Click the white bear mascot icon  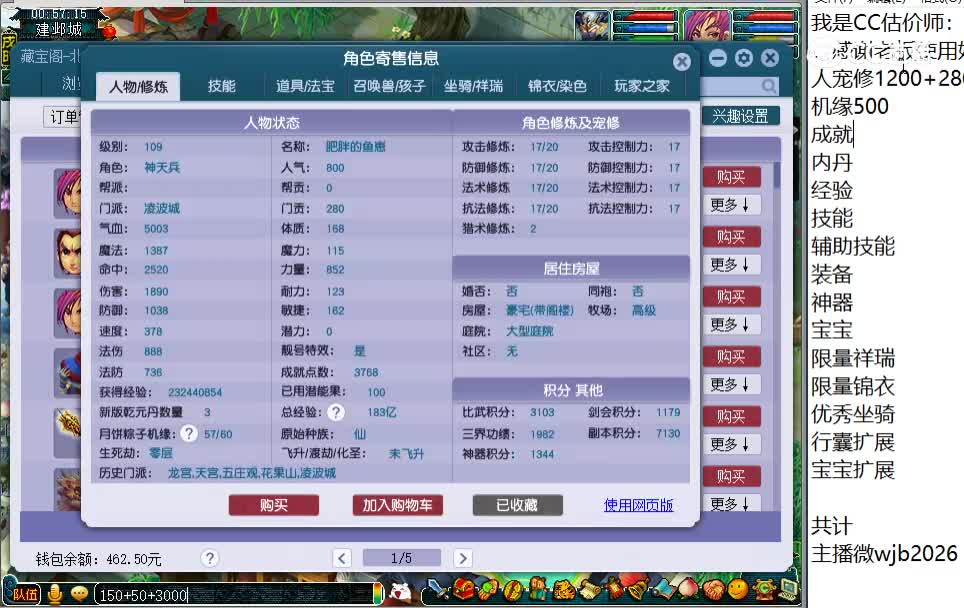pyautogui.click(x=401, y=592)
